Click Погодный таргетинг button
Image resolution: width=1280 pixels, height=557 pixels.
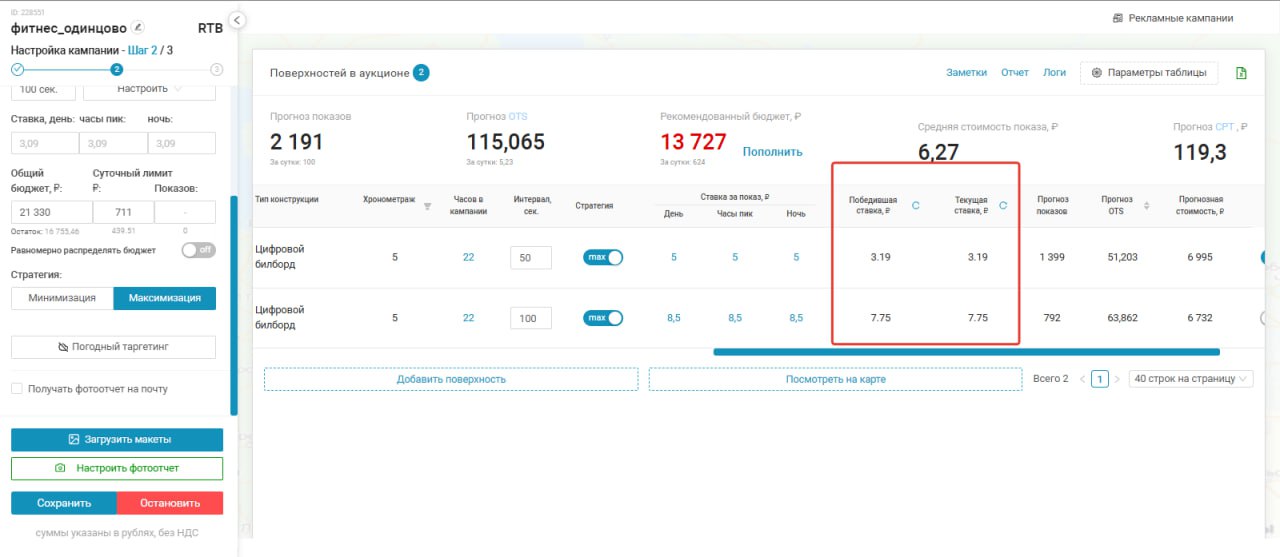(x=113, y=347)
